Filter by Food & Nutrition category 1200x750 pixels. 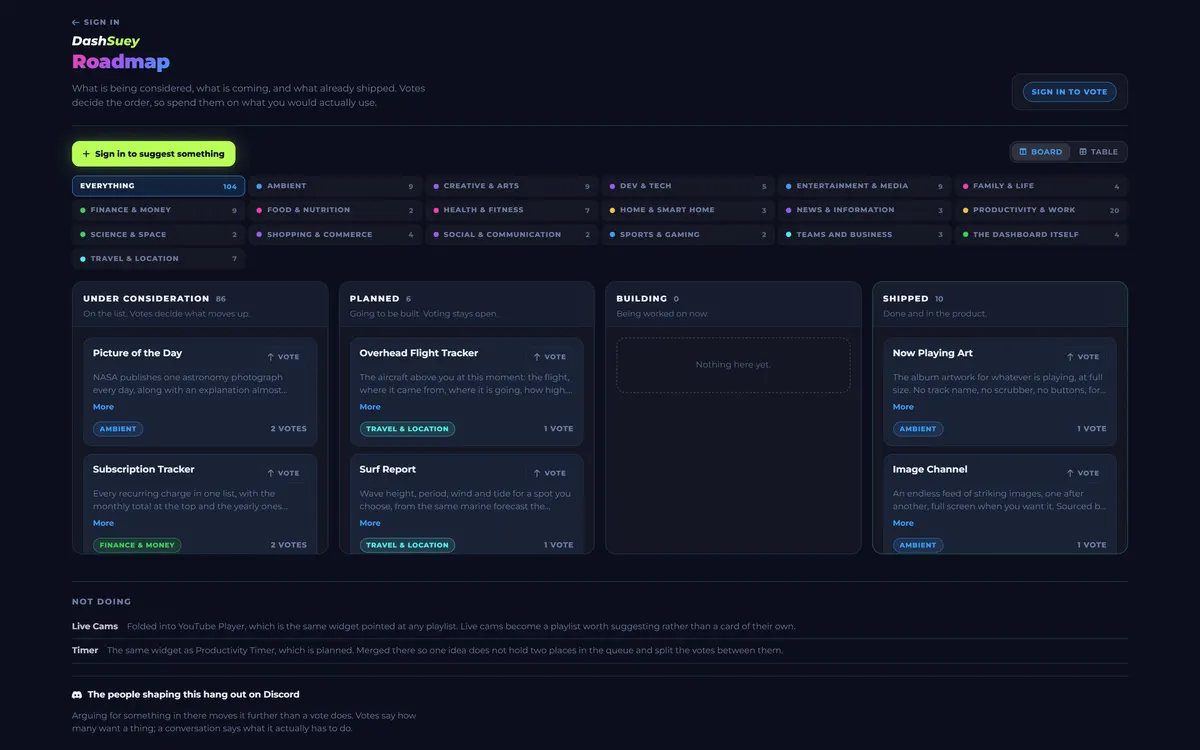[x=334, y=210]
